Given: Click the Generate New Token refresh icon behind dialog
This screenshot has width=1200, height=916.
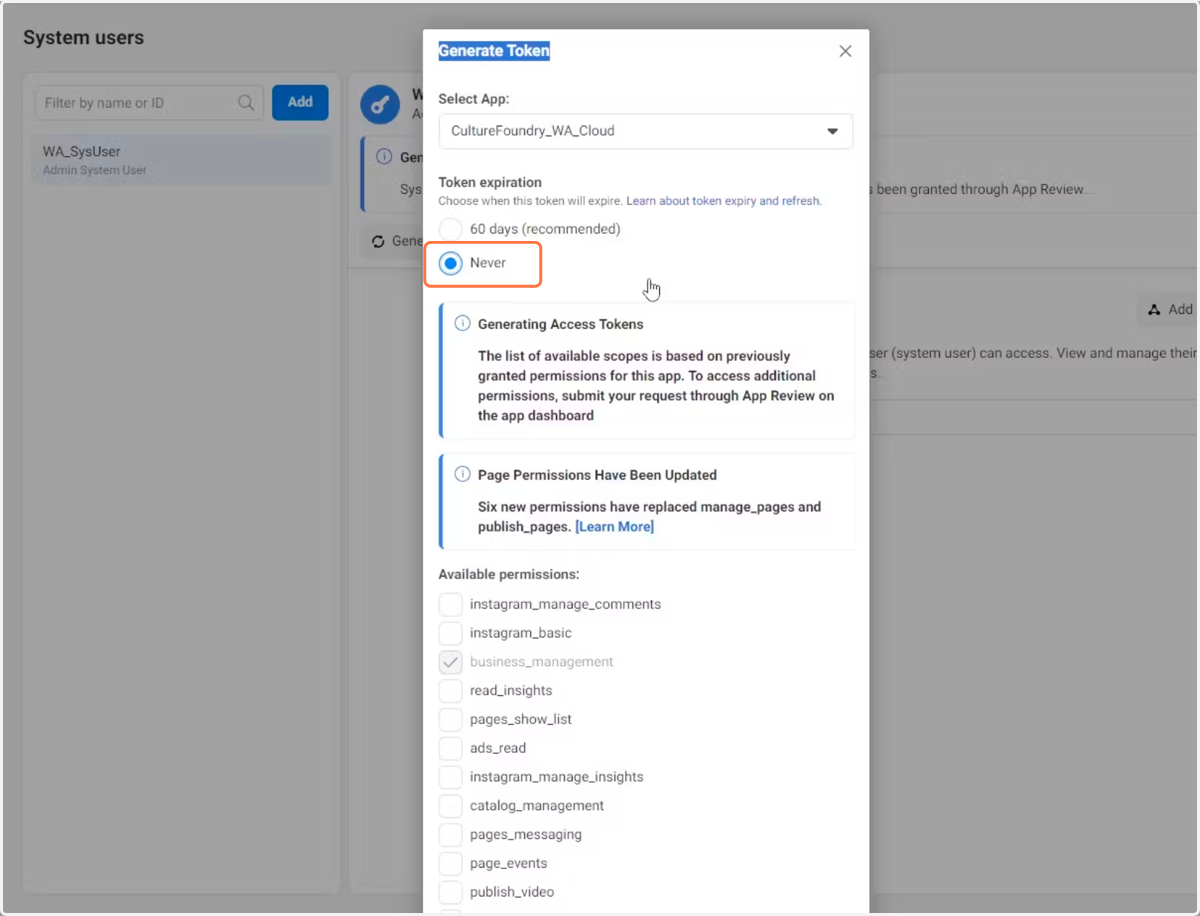Looking at the screenshot, I should click(378, 242).
